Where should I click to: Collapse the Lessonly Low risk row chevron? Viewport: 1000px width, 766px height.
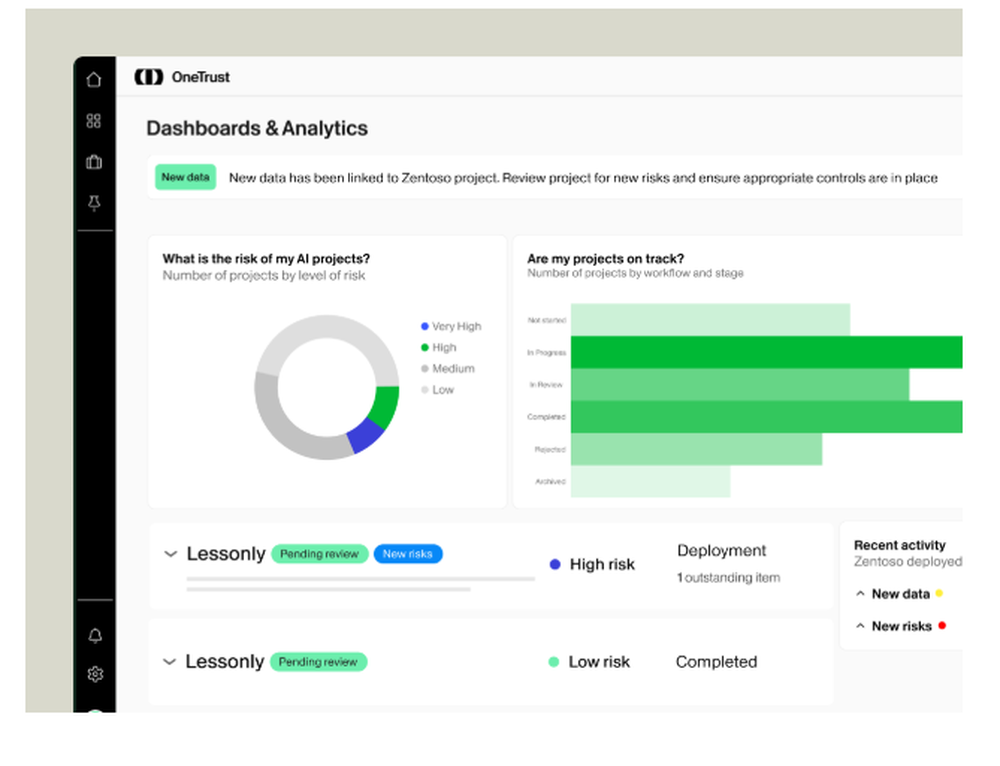(x=169, y=661)
